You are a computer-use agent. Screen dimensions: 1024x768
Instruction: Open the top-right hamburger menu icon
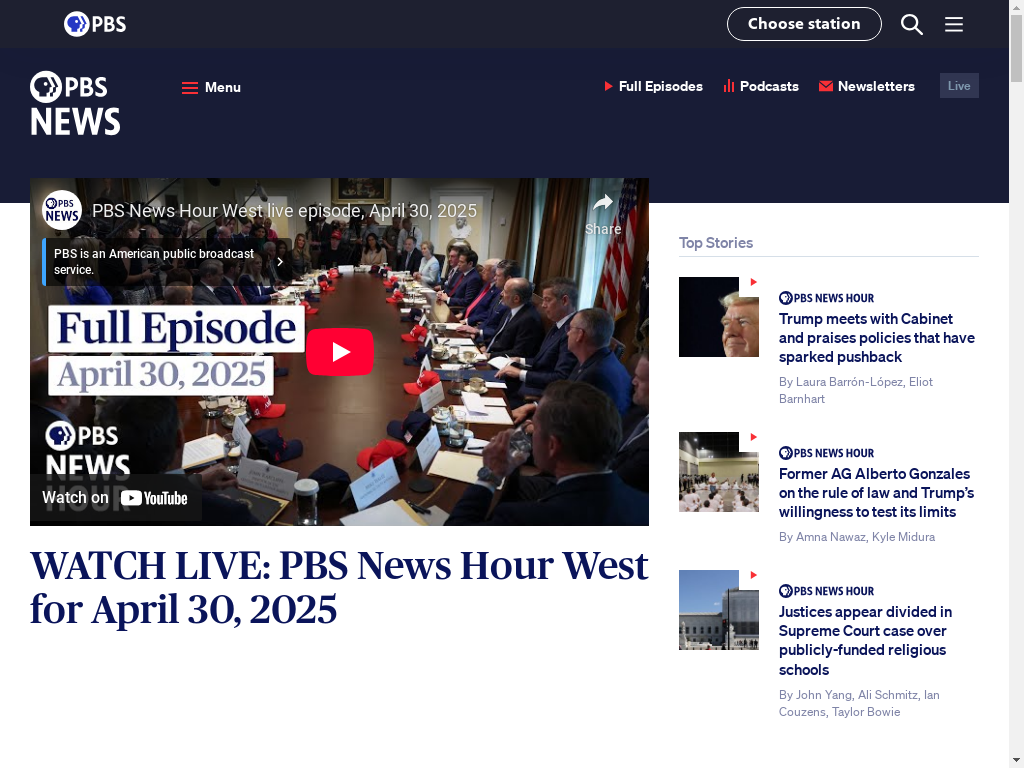click(953, 24)
